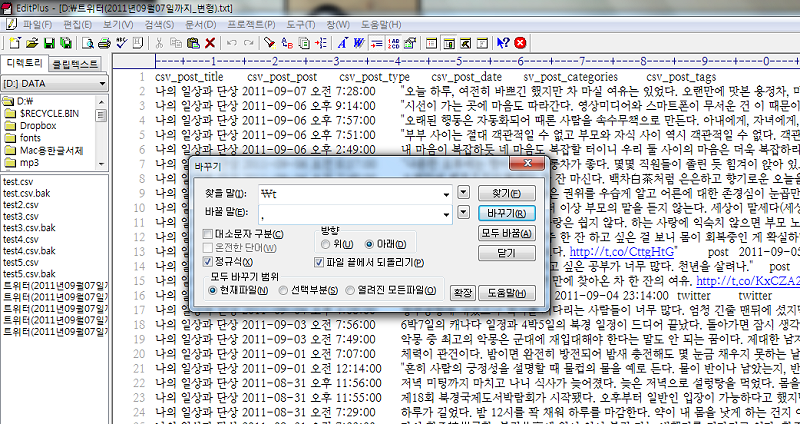This screenshot has height=424, width=800.
Task: Open the http://t.co/CttgHtG link
Action: point(623,252)
